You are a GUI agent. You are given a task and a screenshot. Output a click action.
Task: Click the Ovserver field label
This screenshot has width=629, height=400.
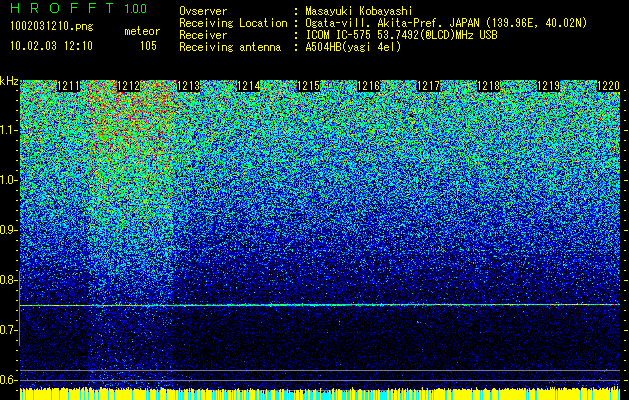203,11
